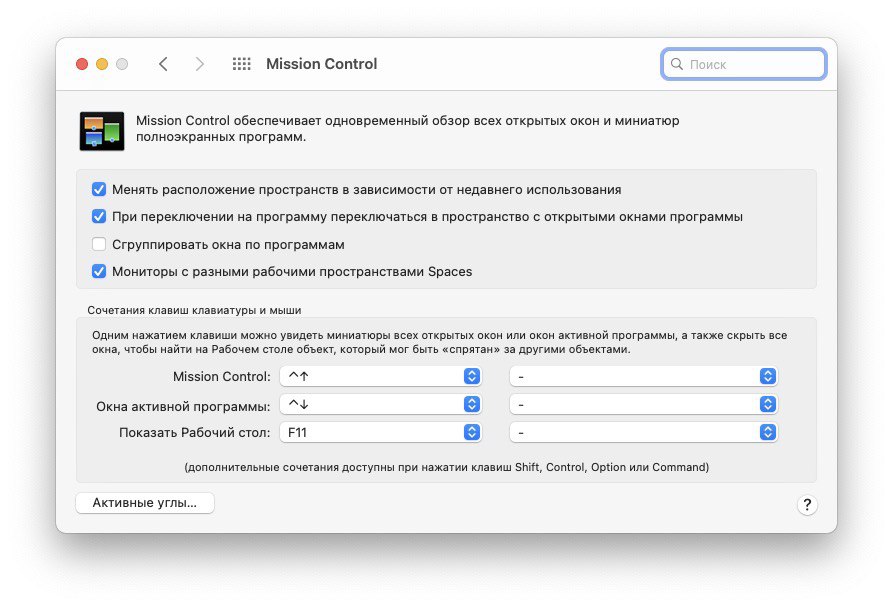Viewport: 893px width, 607px height.
Task: Show all preferences grid icon
Action: click(x=241, y=64)
